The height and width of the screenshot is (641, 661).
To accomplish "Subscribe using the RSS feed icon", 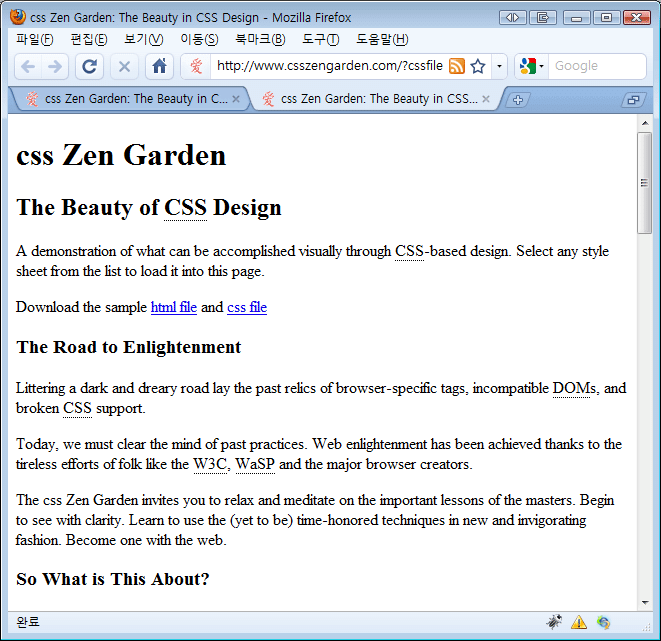I will tap(457, 66).
